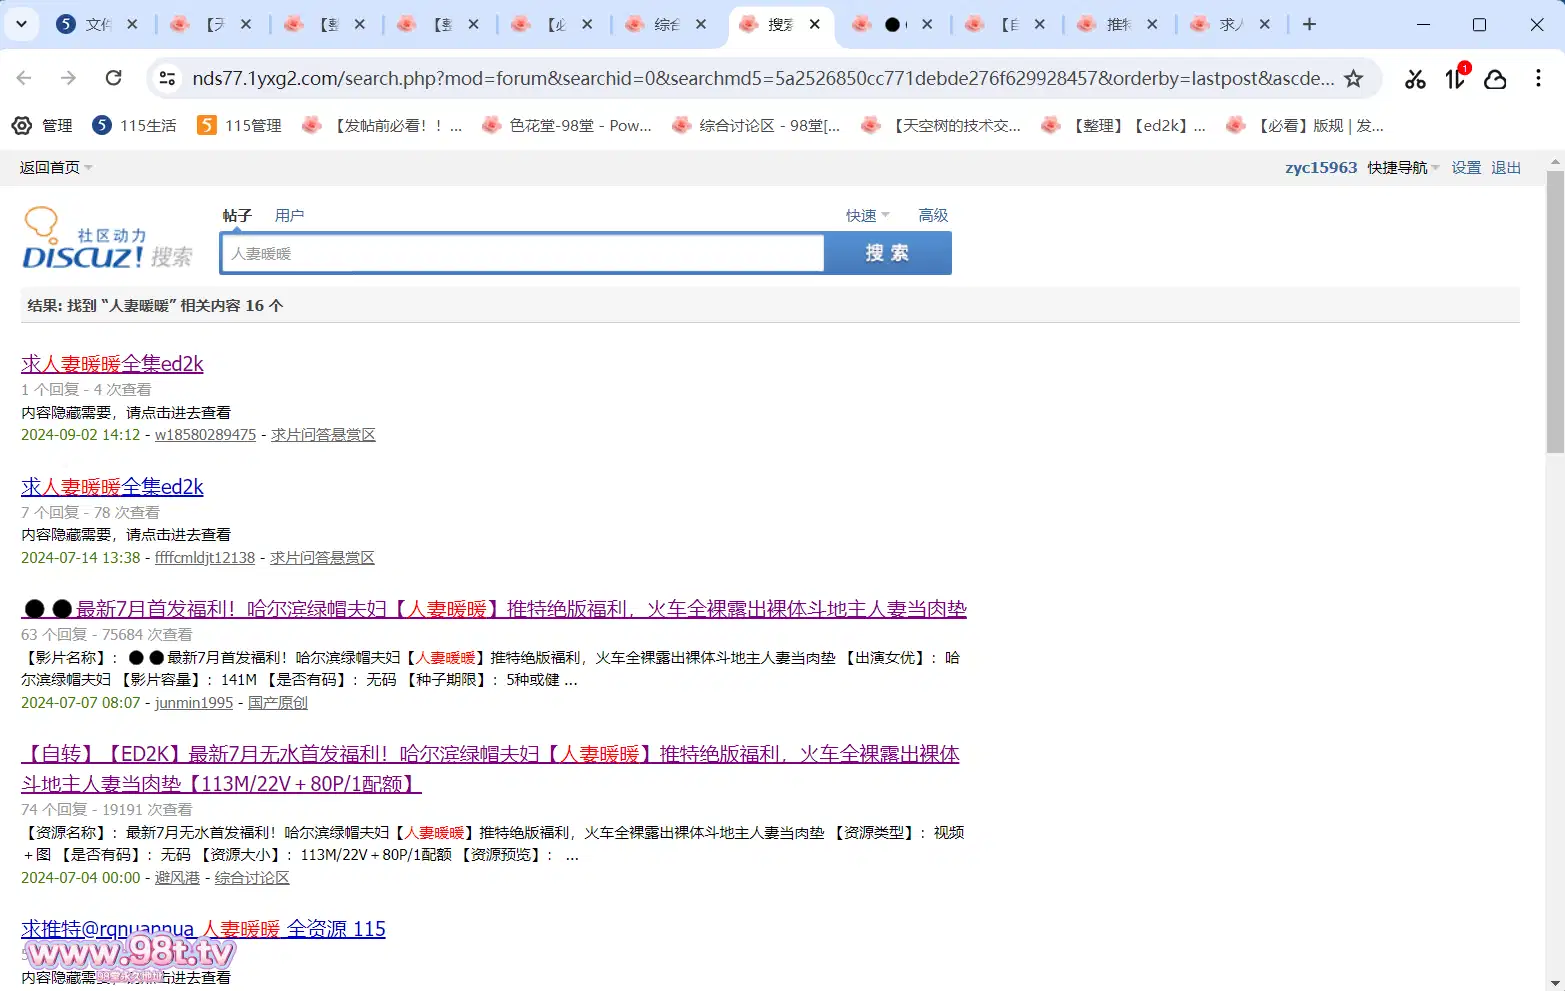Open author 避风港 profile
Image resolution: width=1565 pixels, height=991 pixels.
click(177, 878)
